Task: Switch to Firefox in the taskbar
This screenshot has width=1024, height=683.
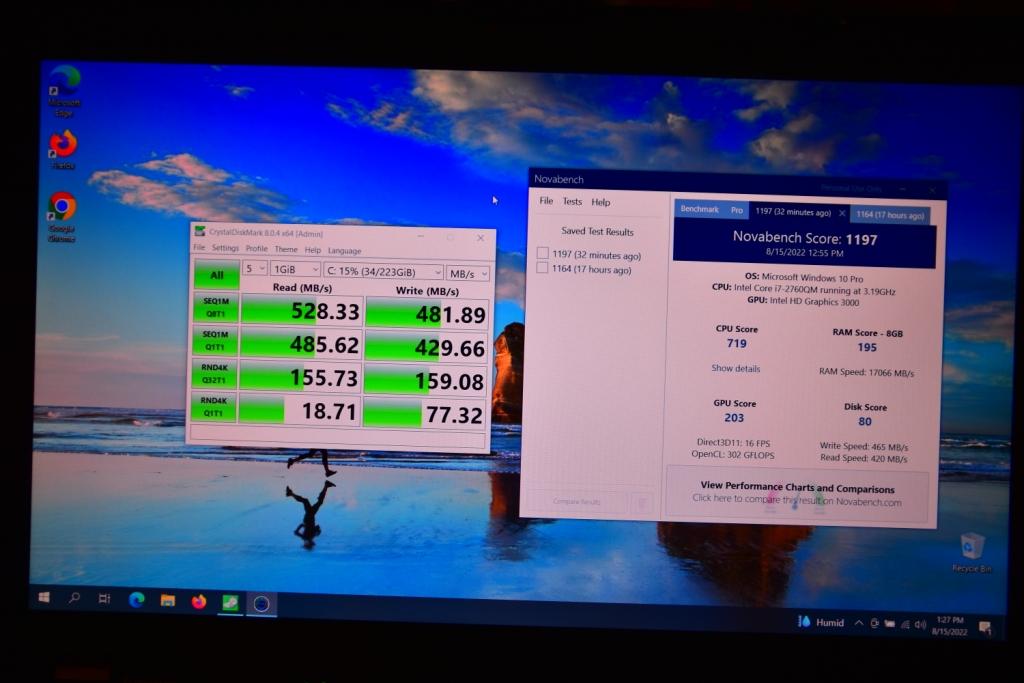Action: [199, 601]
